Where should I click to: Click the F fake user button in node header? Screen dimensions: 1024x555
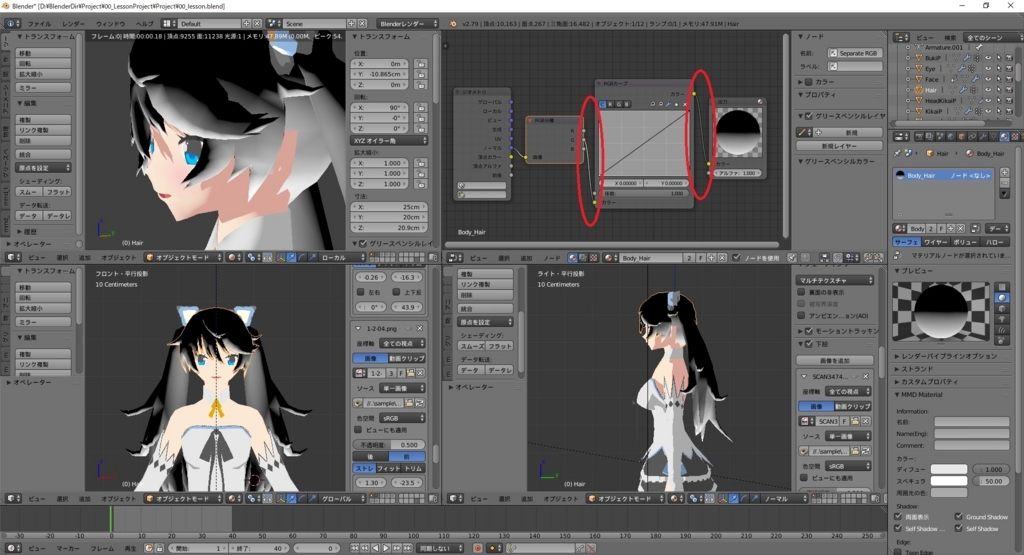701,258
